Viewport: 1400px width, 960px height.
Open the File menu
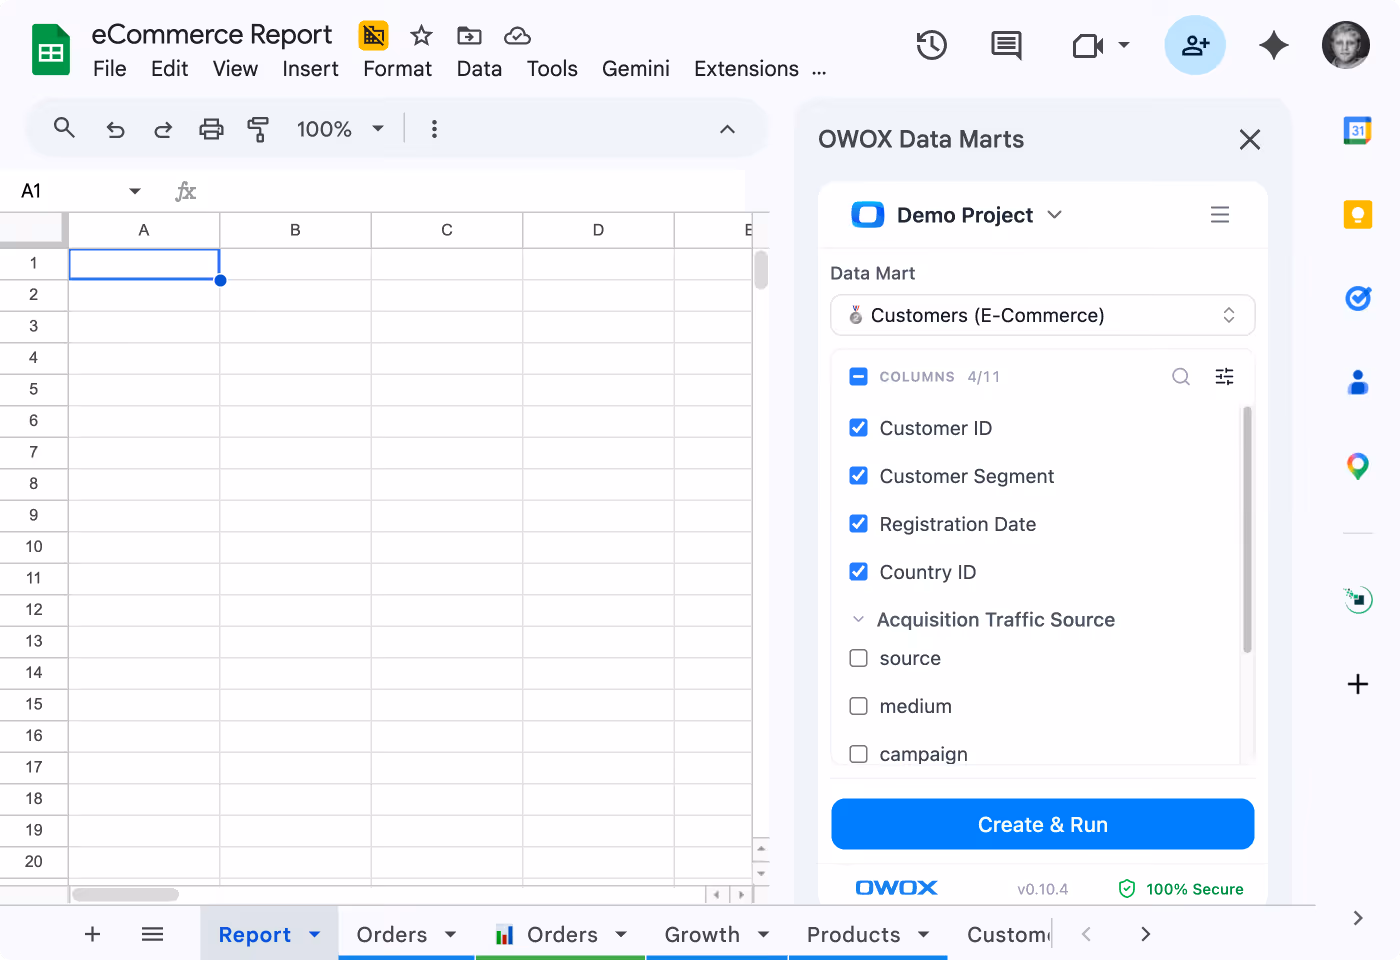click(110, 69)
